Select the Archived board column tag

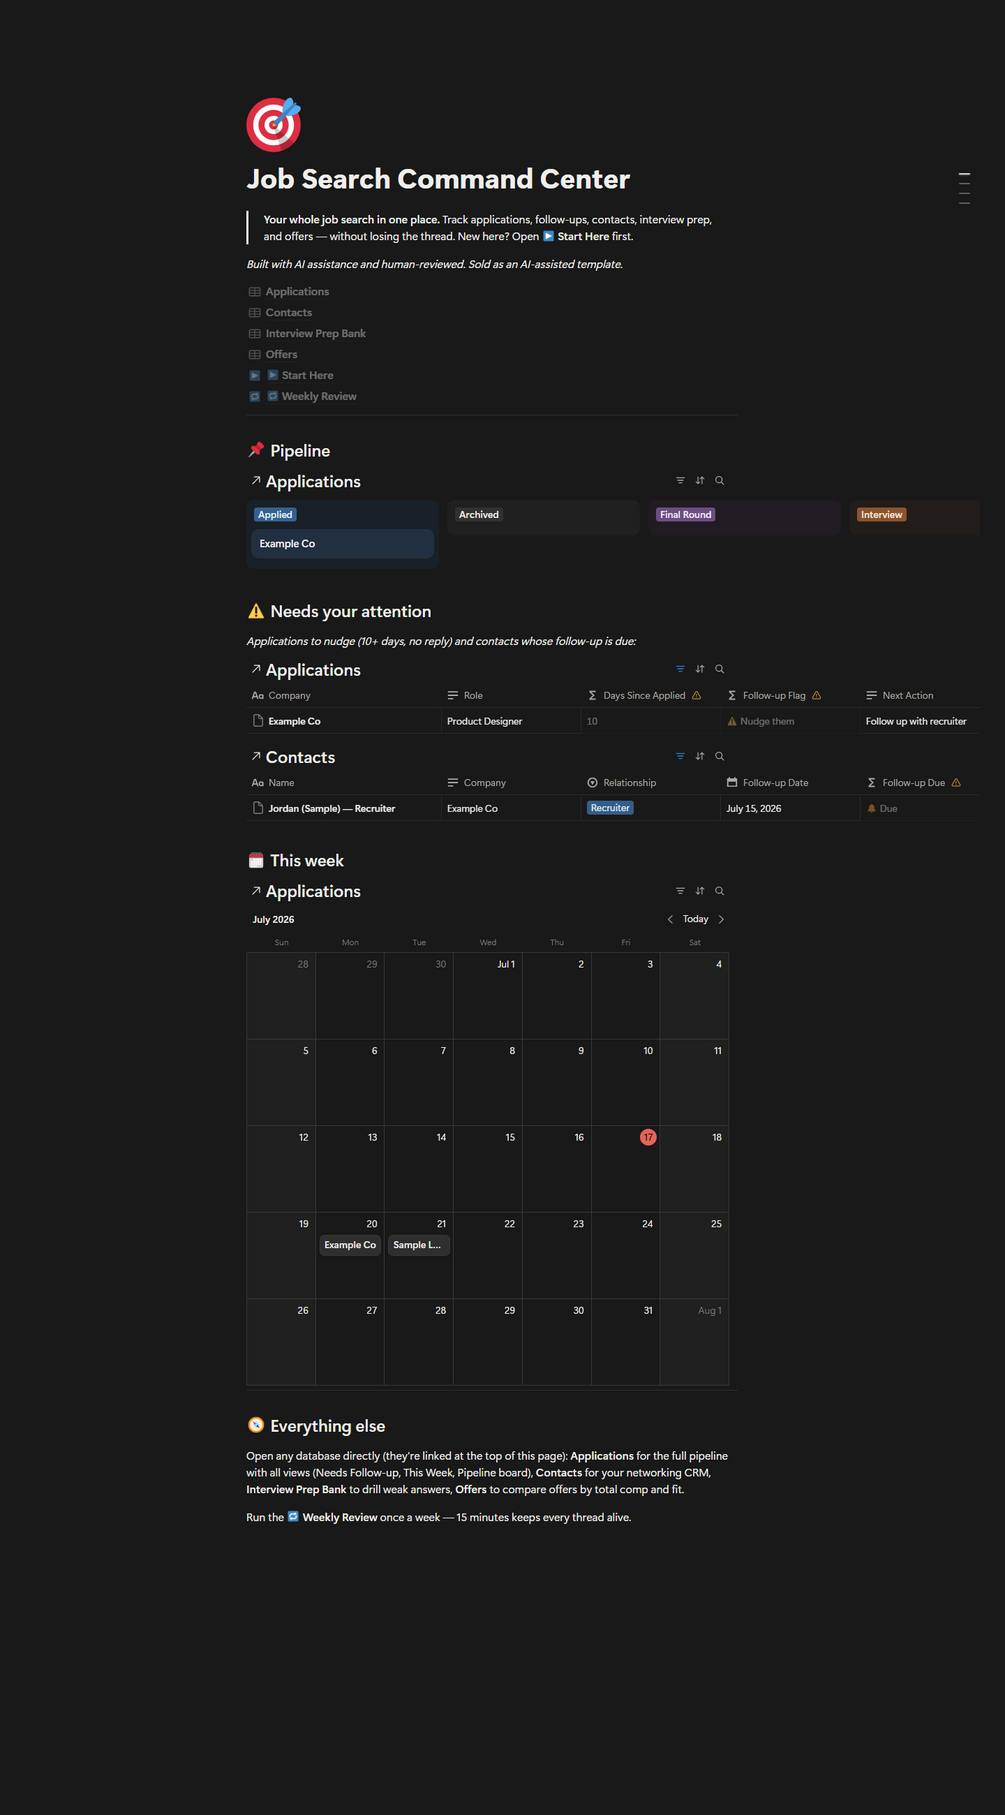click(x=478, y=515)
